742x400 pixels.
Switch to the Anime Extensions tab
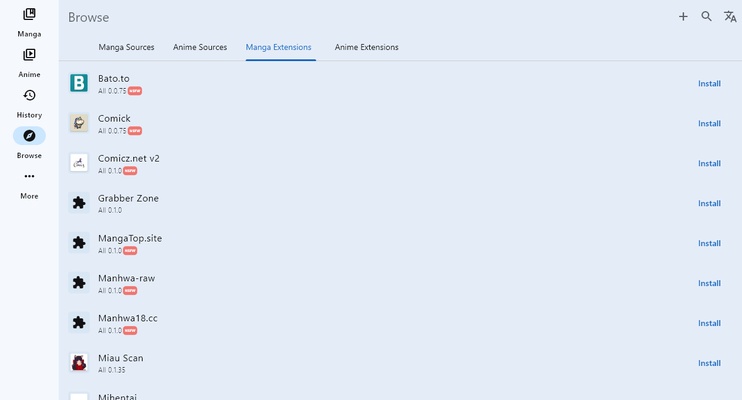(366, 47)
